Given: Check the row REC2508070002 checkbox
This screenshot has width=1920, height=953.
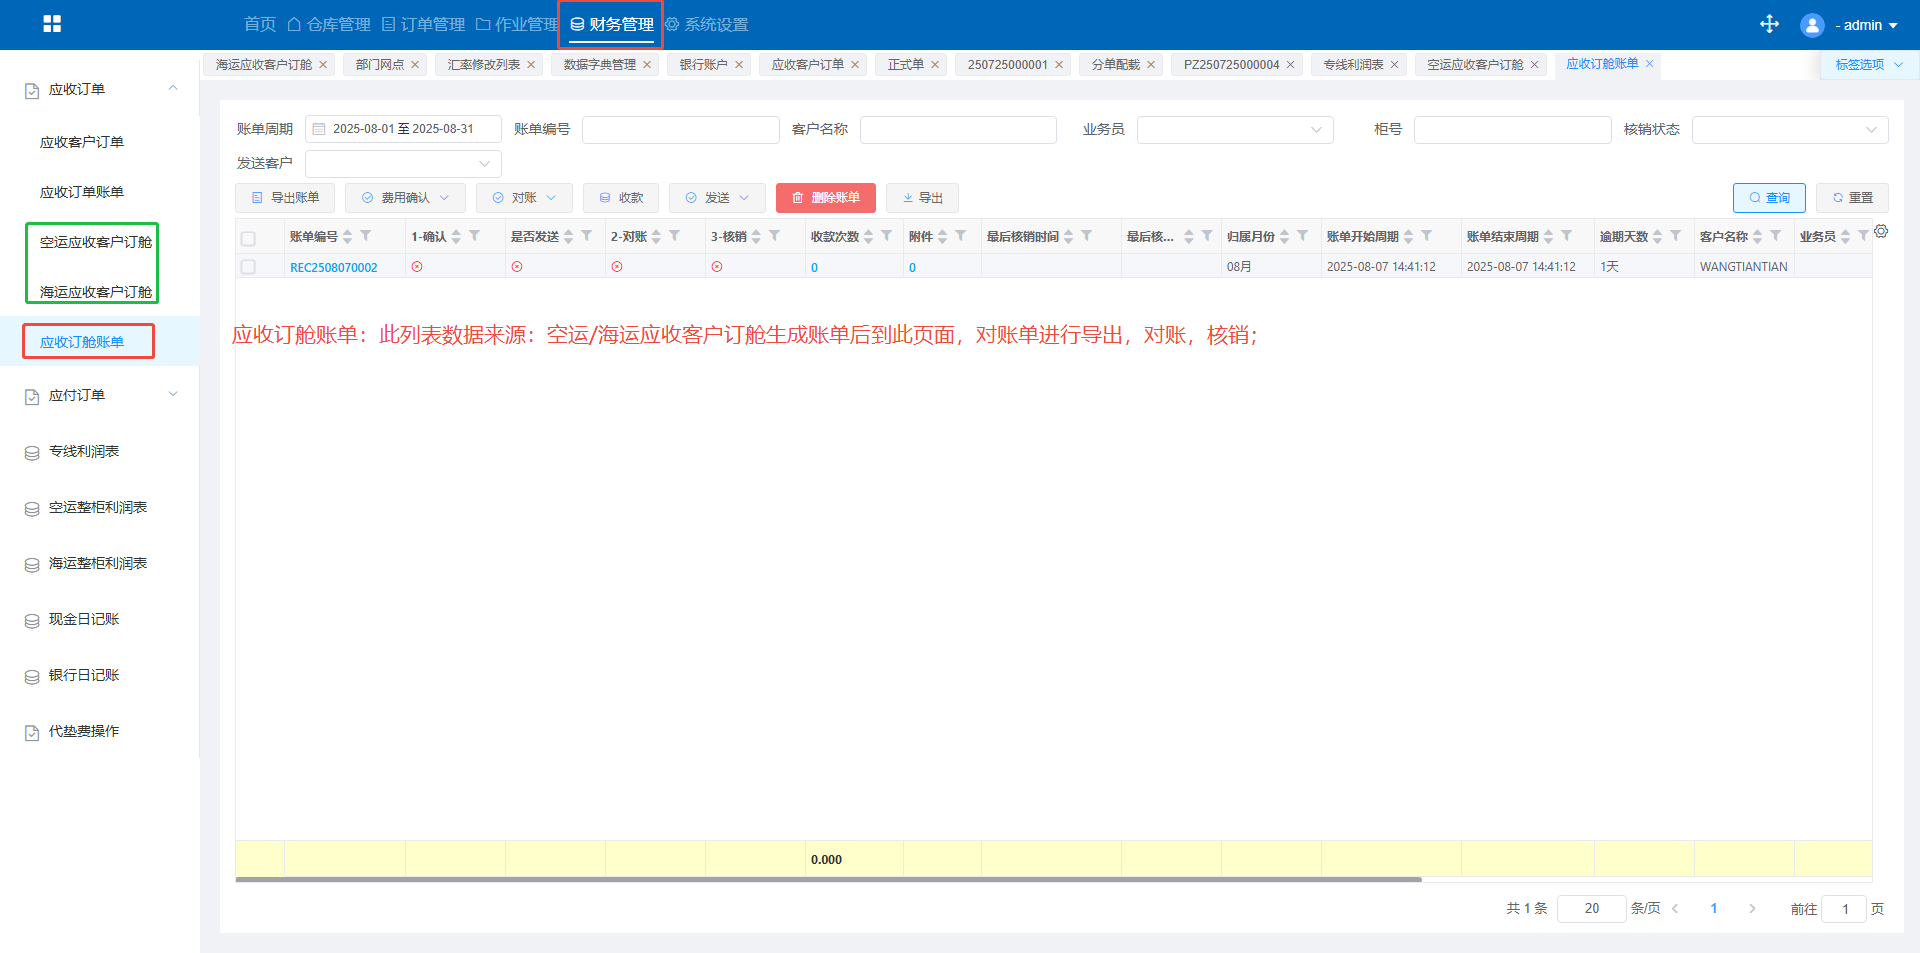Looking at the screenshot, I should (248, 267).
